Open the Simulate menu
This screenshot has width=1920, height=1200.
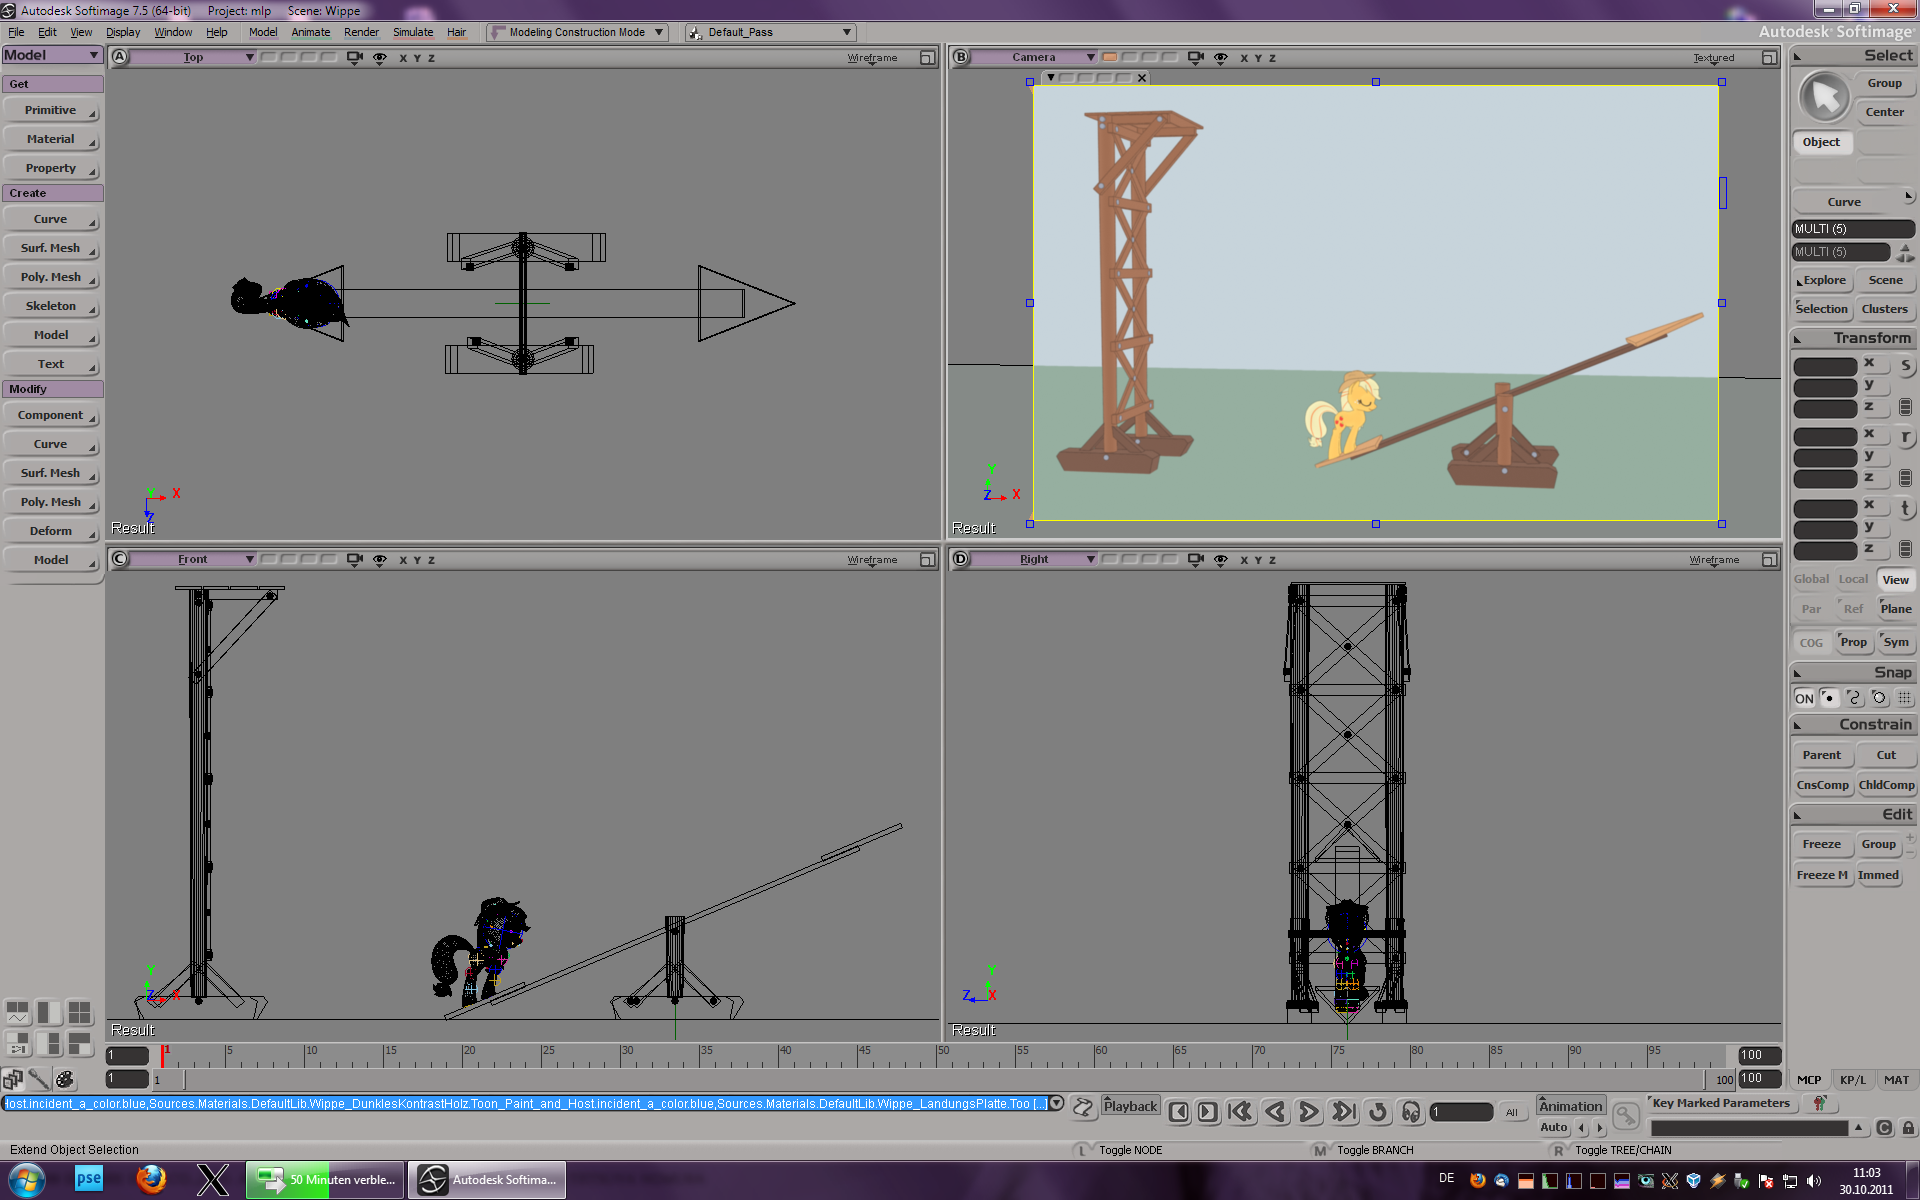pos(412,32)
